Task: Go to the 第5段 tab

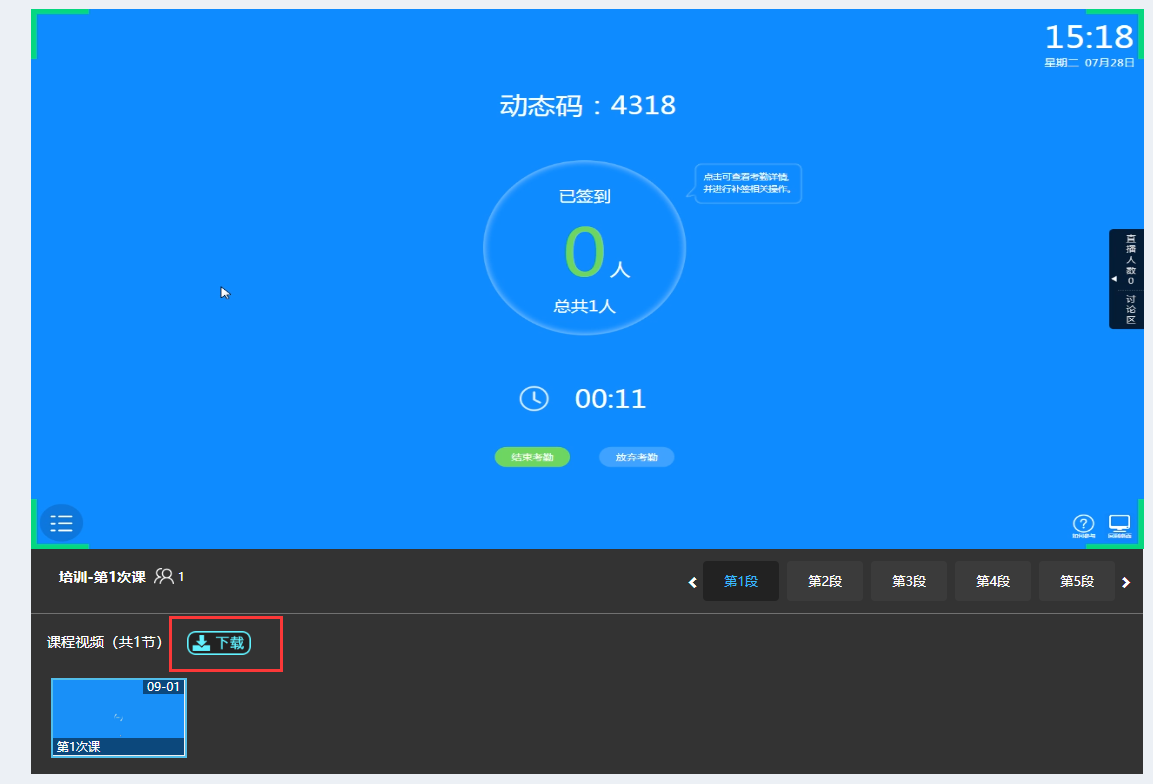Action: click(x=1076, y=581)
